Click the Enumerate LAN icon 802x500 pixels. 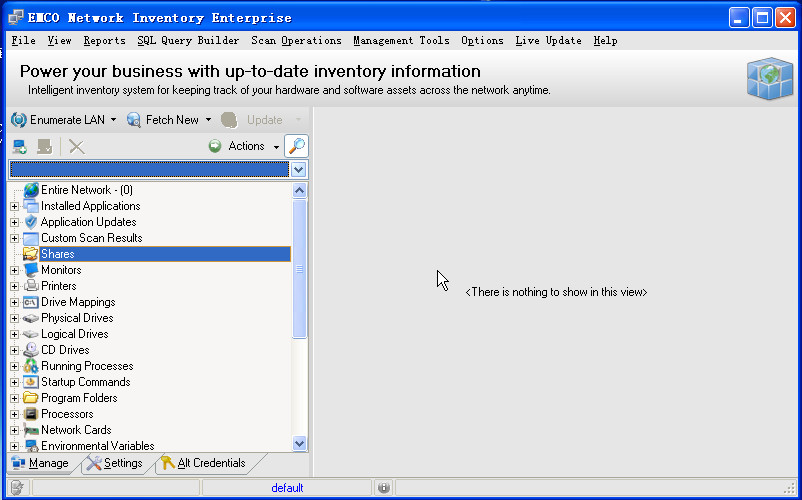[x=19, y=120]
